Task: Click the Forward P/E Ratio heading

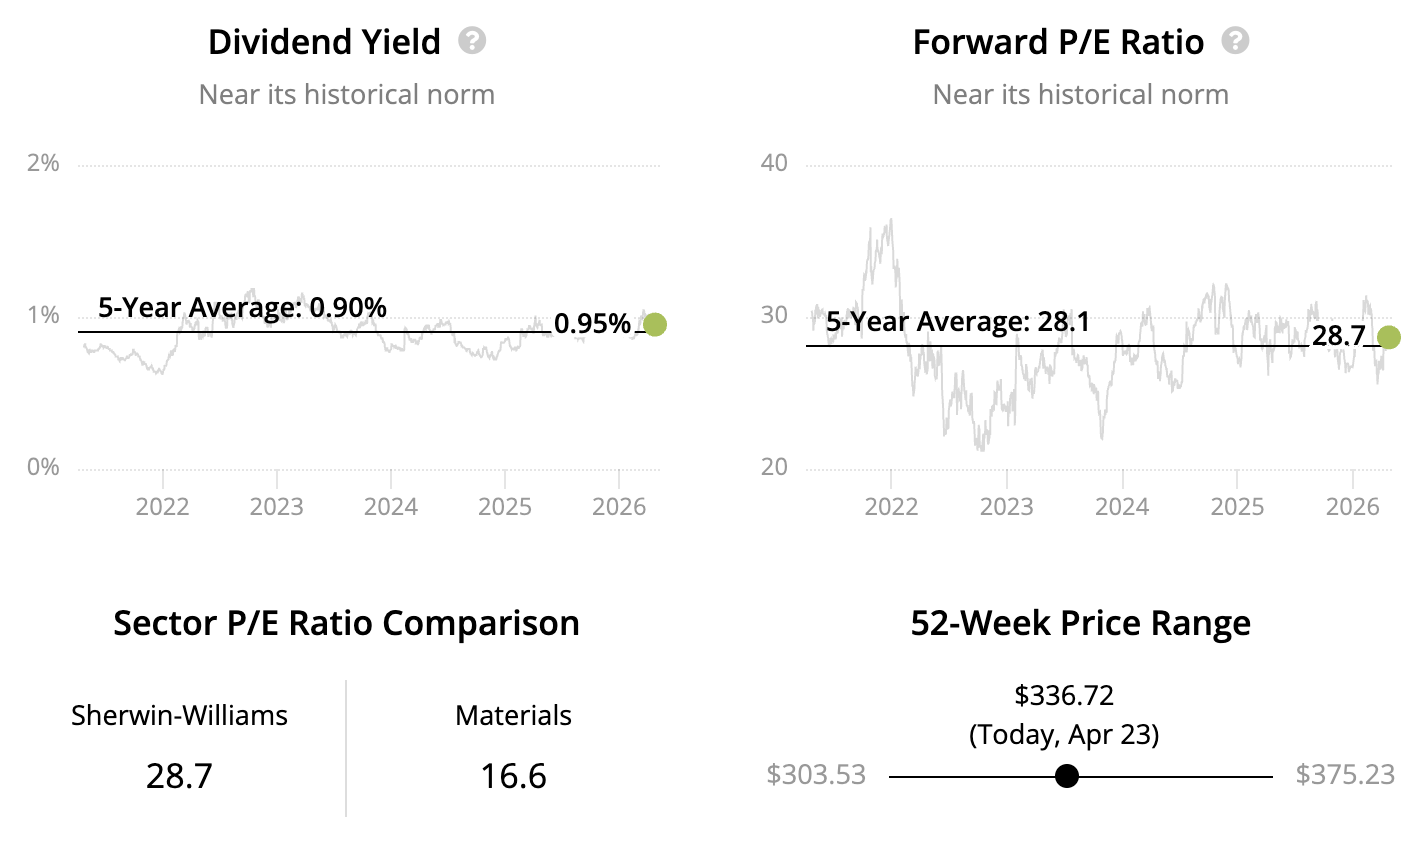Action: (1058, 42)
